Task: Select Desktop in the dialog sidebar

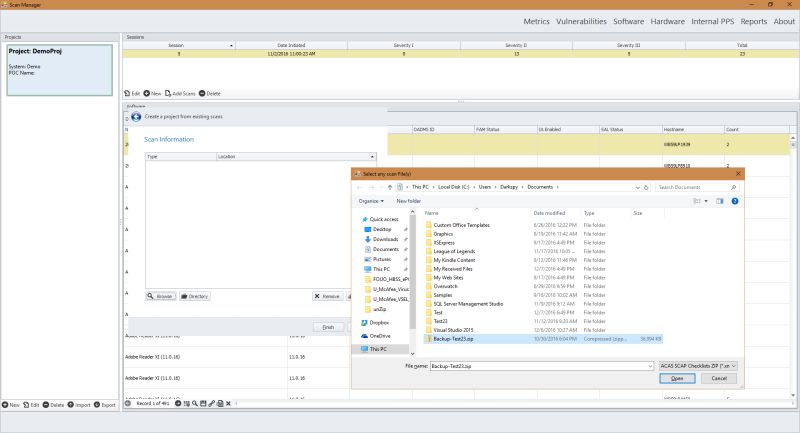Action: (378, 230)
